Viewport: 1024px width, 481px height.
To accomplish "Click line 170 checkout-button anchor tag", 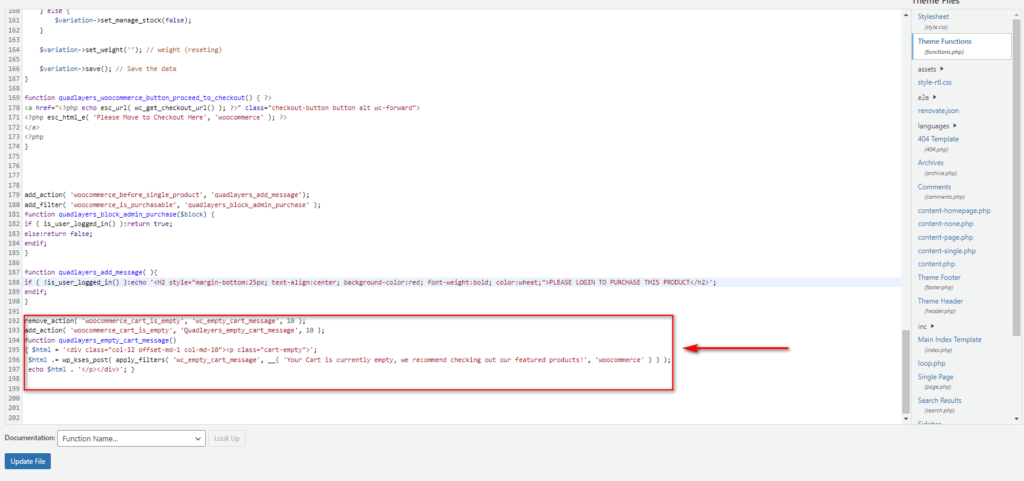I will (x=222, y=108).
